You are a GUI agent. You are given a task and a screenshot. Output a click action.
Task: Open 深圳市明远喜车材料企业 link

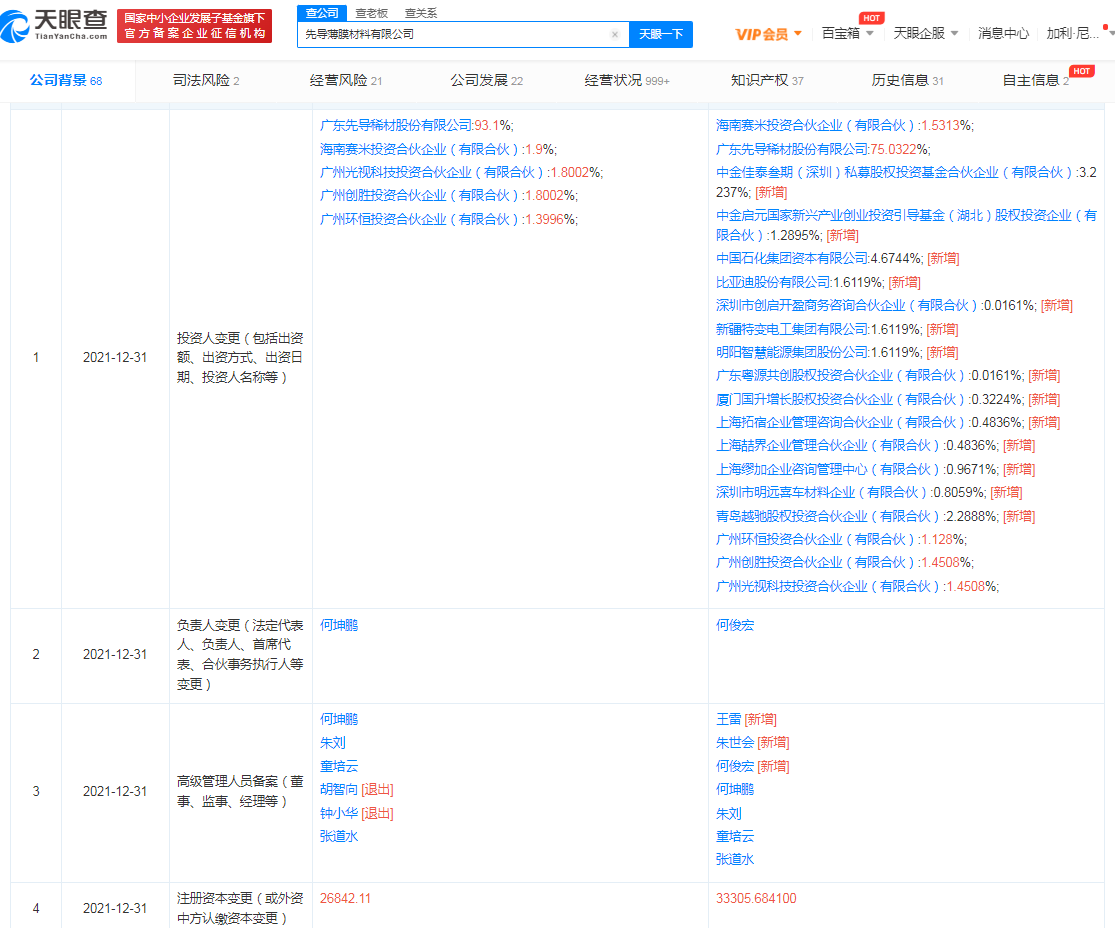(823, 493)
